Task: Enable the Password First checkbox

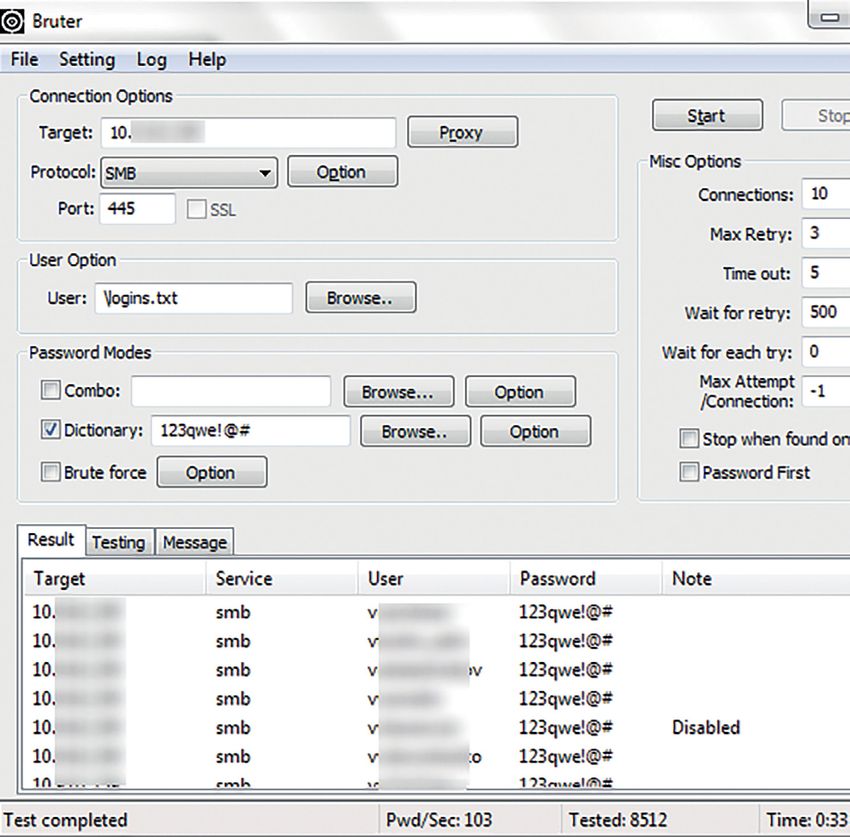Action: [x=689, y=472]
